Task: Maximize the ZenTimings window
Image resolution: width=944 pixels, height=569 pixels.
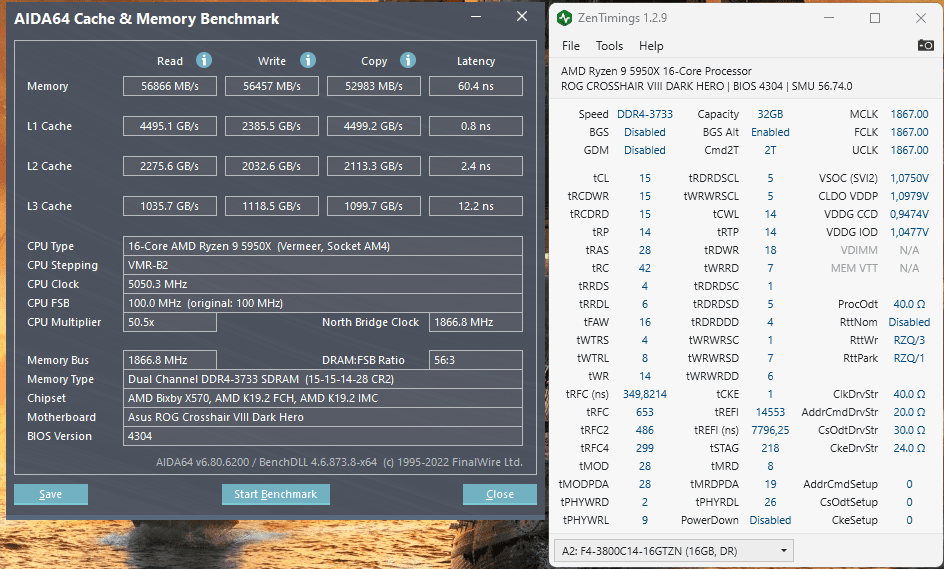Action: point(875,18)
